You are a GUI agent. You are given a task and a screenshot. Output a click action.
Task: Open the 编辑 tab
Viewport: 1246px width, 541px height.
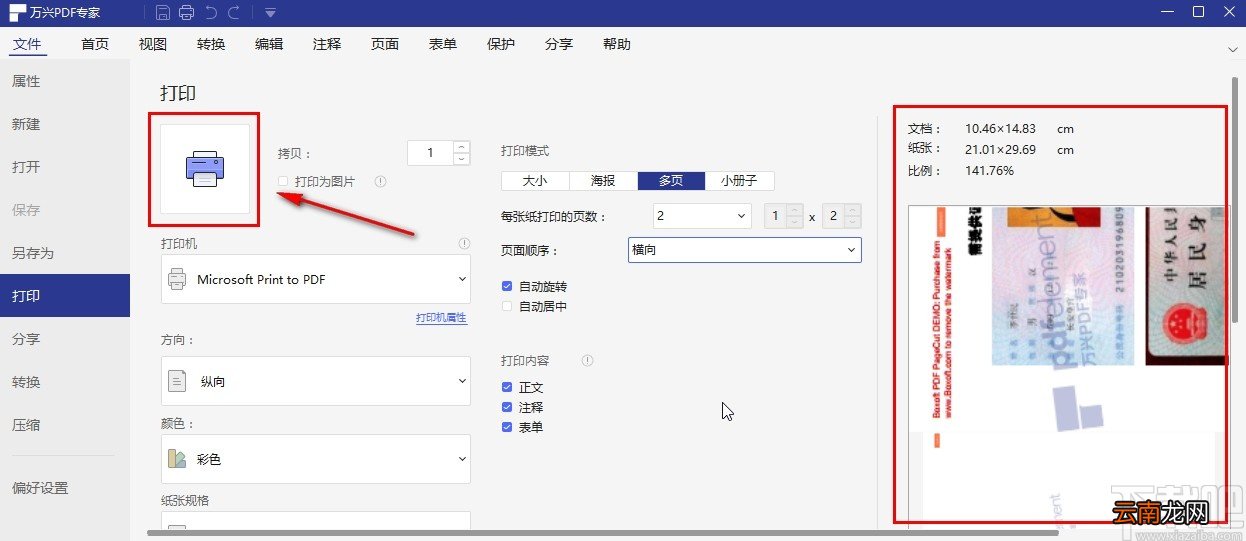(269, 44)
